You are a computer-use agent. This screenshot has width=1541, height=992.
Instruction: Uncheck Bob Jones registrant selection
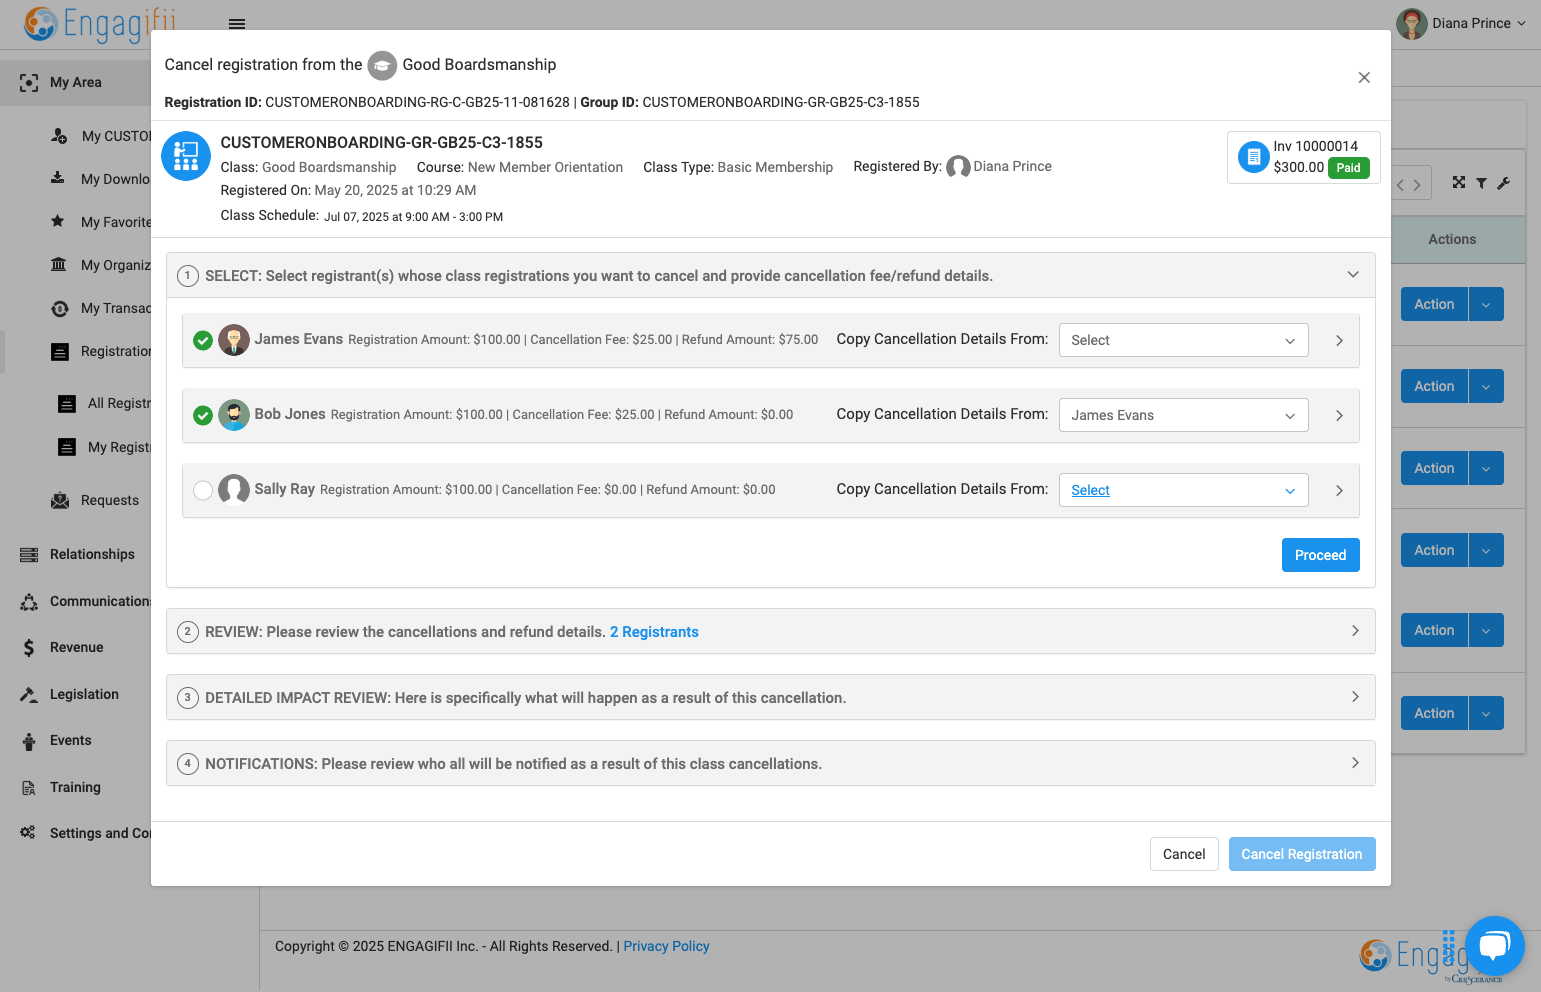203,415
